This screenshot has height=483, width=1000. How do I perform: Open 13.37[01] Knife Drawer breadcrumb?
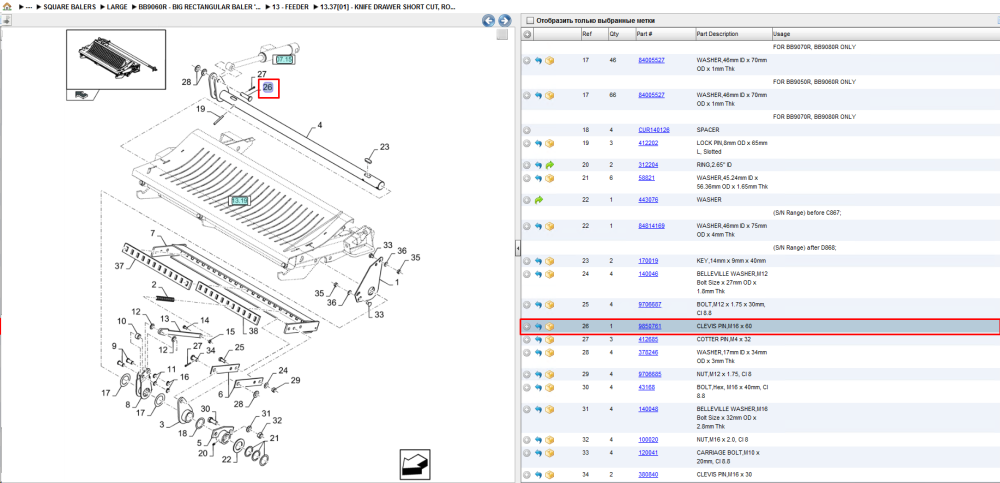tap(387, 6)
